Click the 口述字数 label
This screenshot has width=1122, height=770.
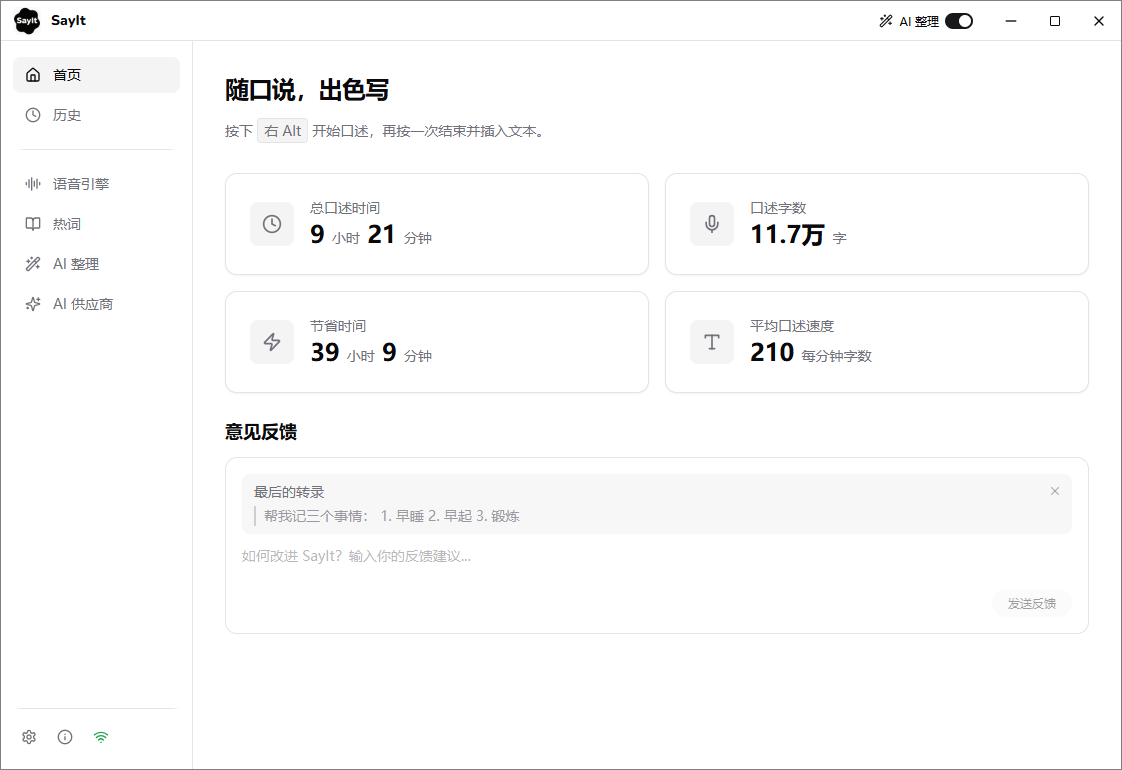778,208
